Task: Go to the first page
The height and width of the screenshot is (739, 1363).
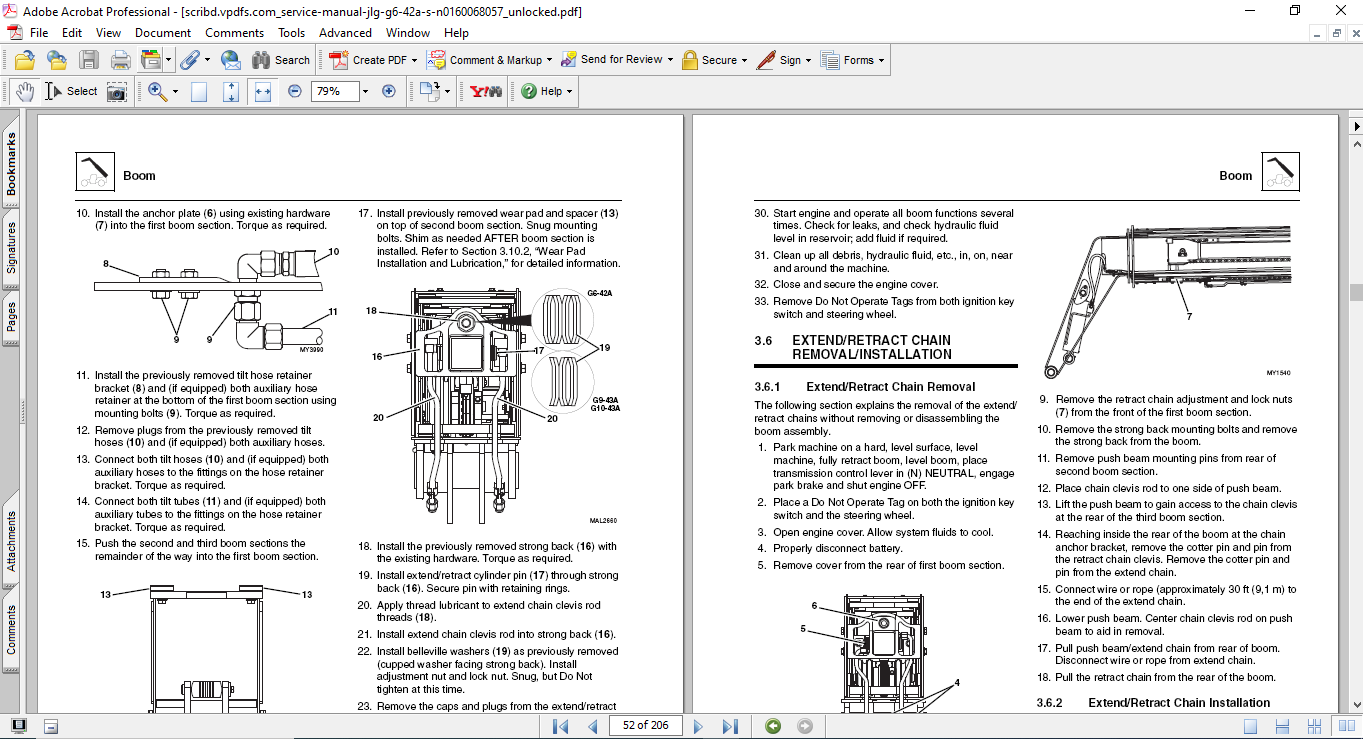Action: point(560,726)
